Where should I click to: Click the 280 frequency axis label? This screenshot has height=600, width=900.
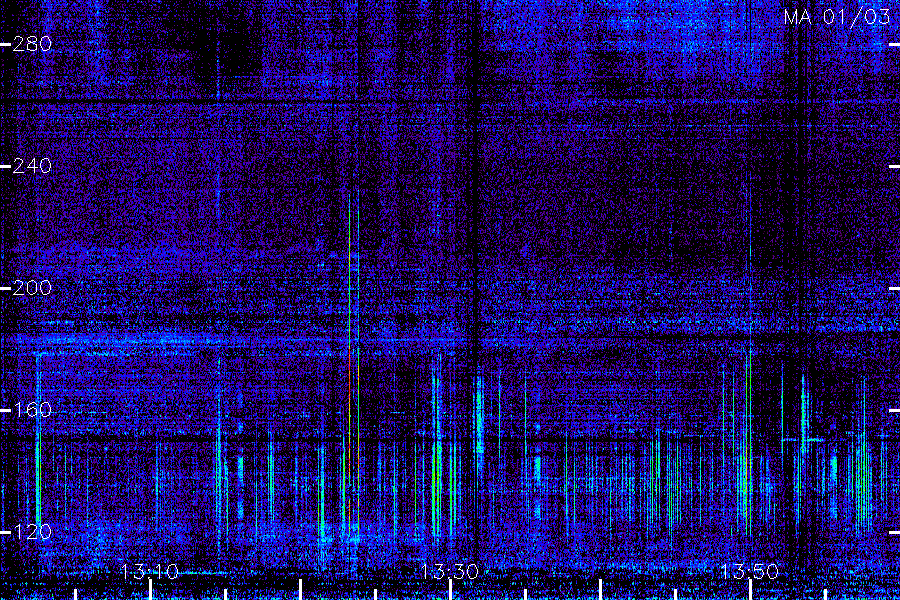[32, 44]
